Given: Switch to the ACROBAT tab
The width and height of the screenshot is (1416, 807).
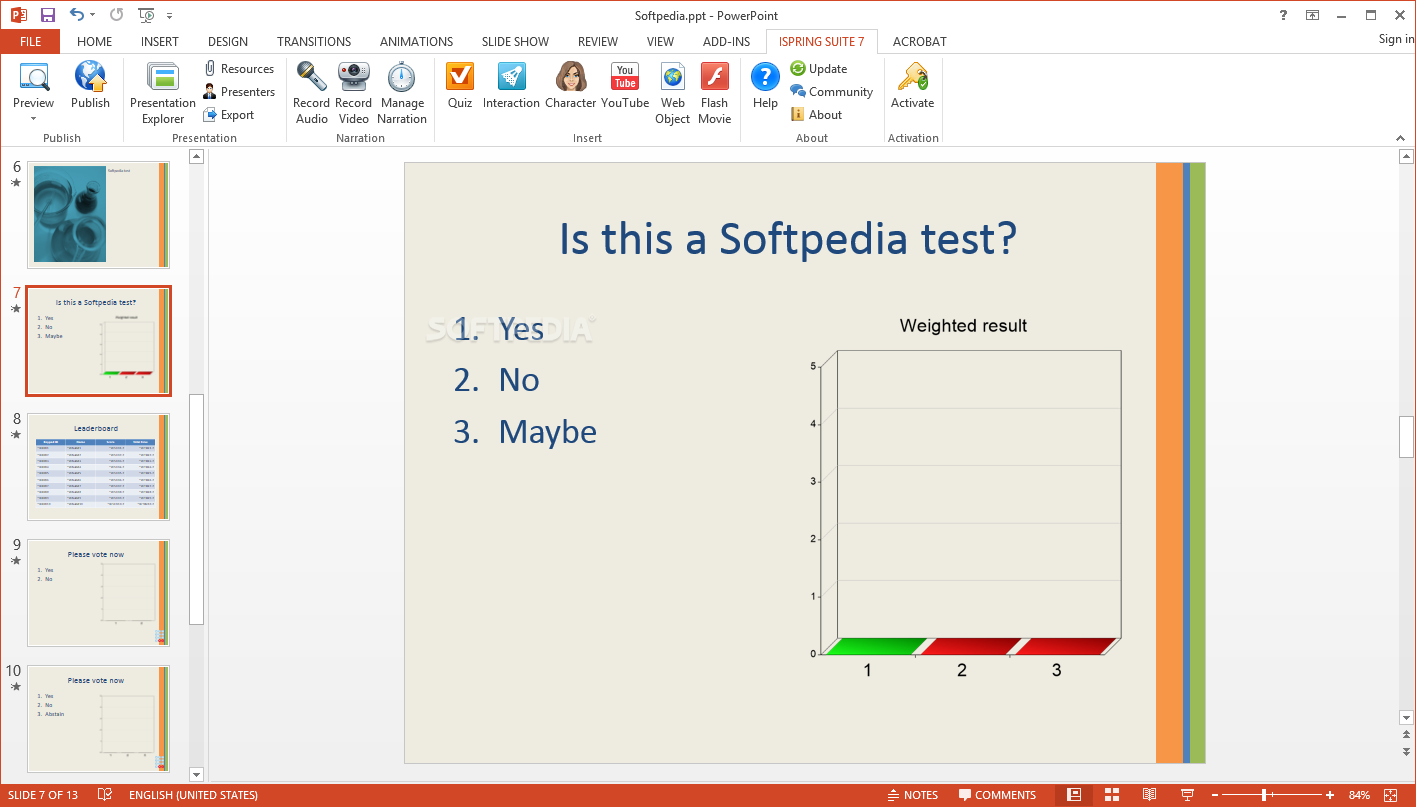Looking at the screenshot, I should pos(919,41).
